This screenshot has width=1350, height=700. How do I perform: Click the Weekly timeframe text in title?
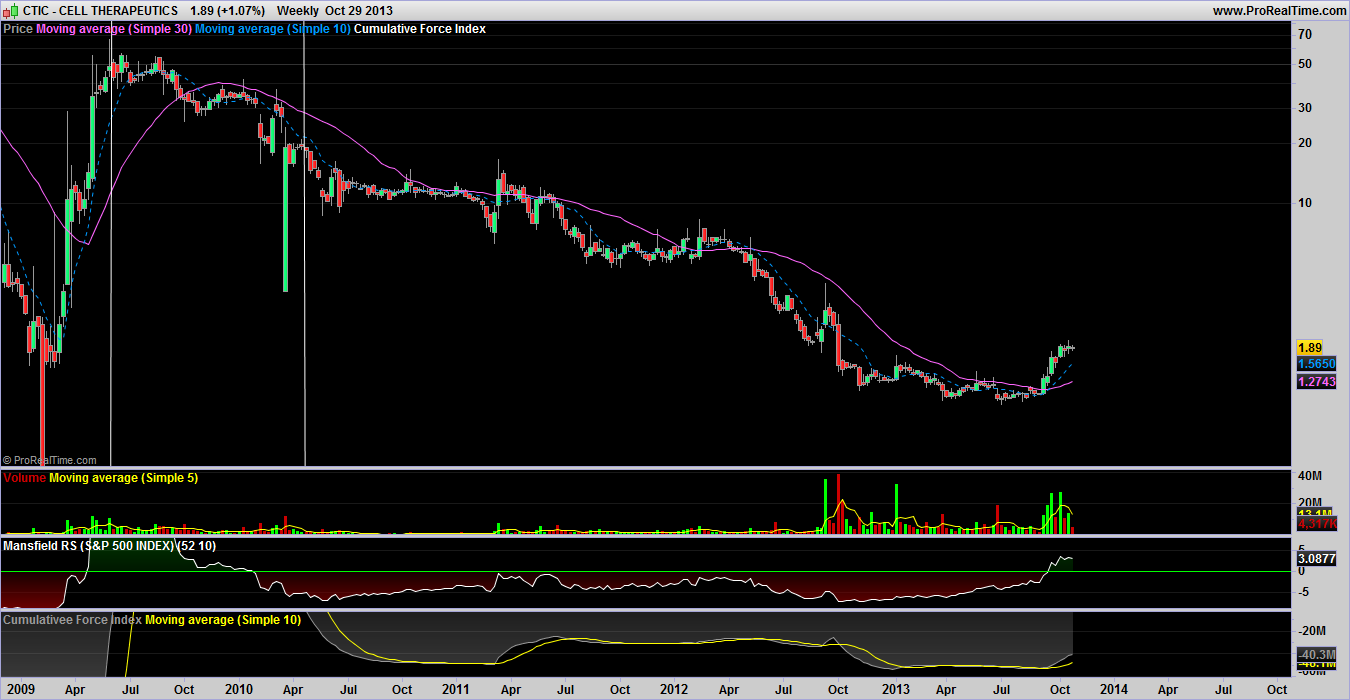click(298, 10)
